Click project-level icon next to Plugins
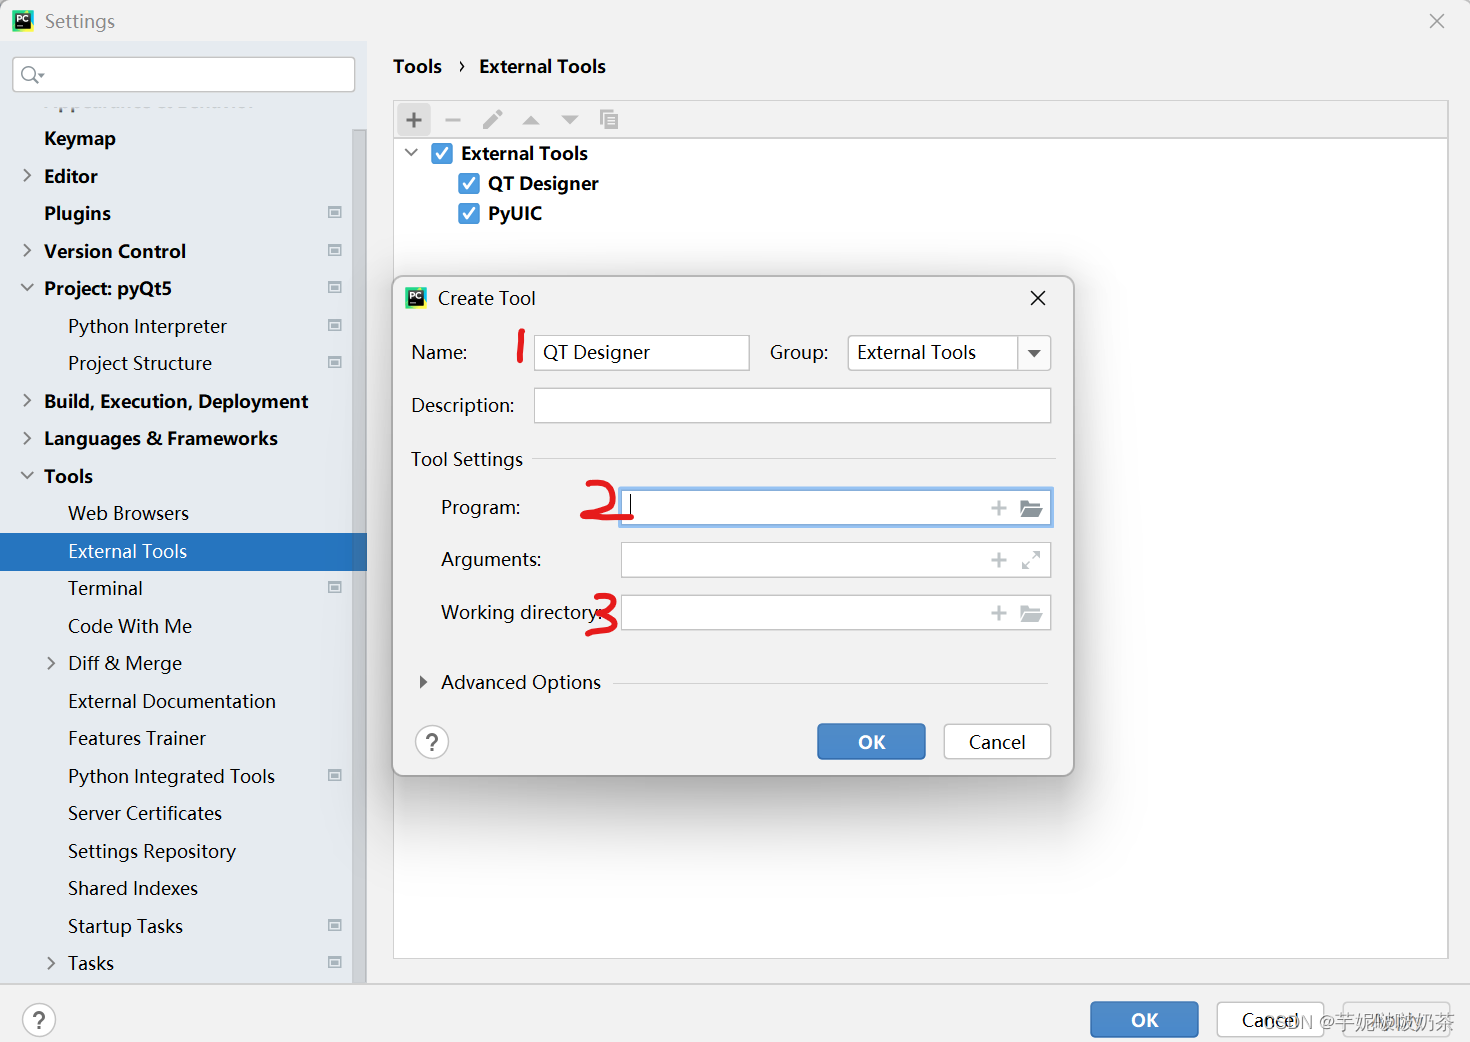Image resolution: width=1470 pixels, height=1042 pixels. click(335, 212)
